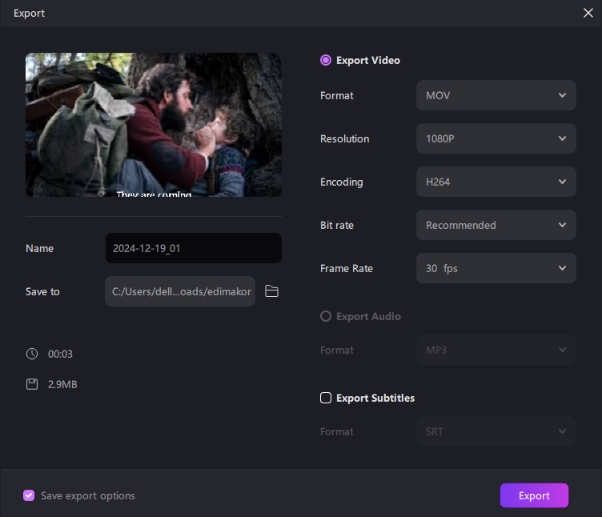
Task: Open the SRT subtitle format dropdown
Action: tap(495, 432)
